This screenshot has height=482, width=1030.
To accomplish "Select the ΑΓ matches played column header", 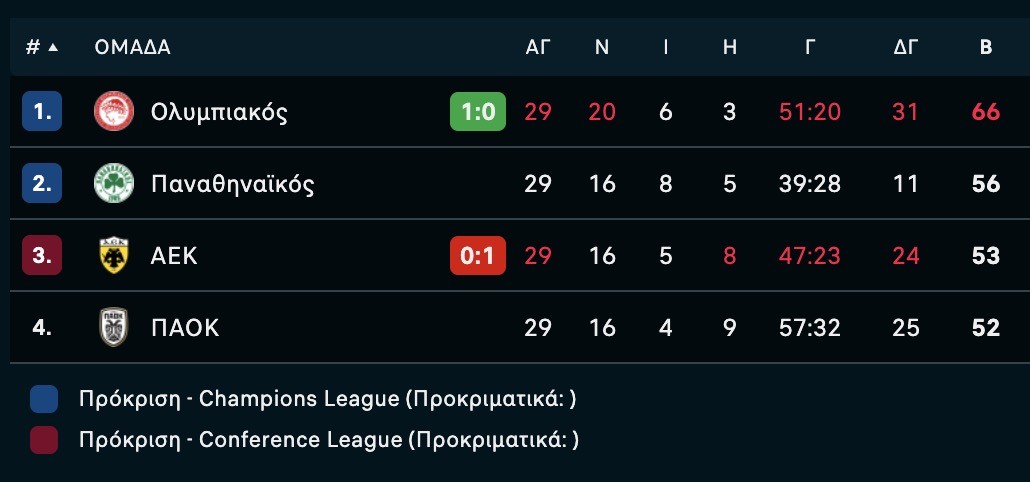I will [537, 47].
